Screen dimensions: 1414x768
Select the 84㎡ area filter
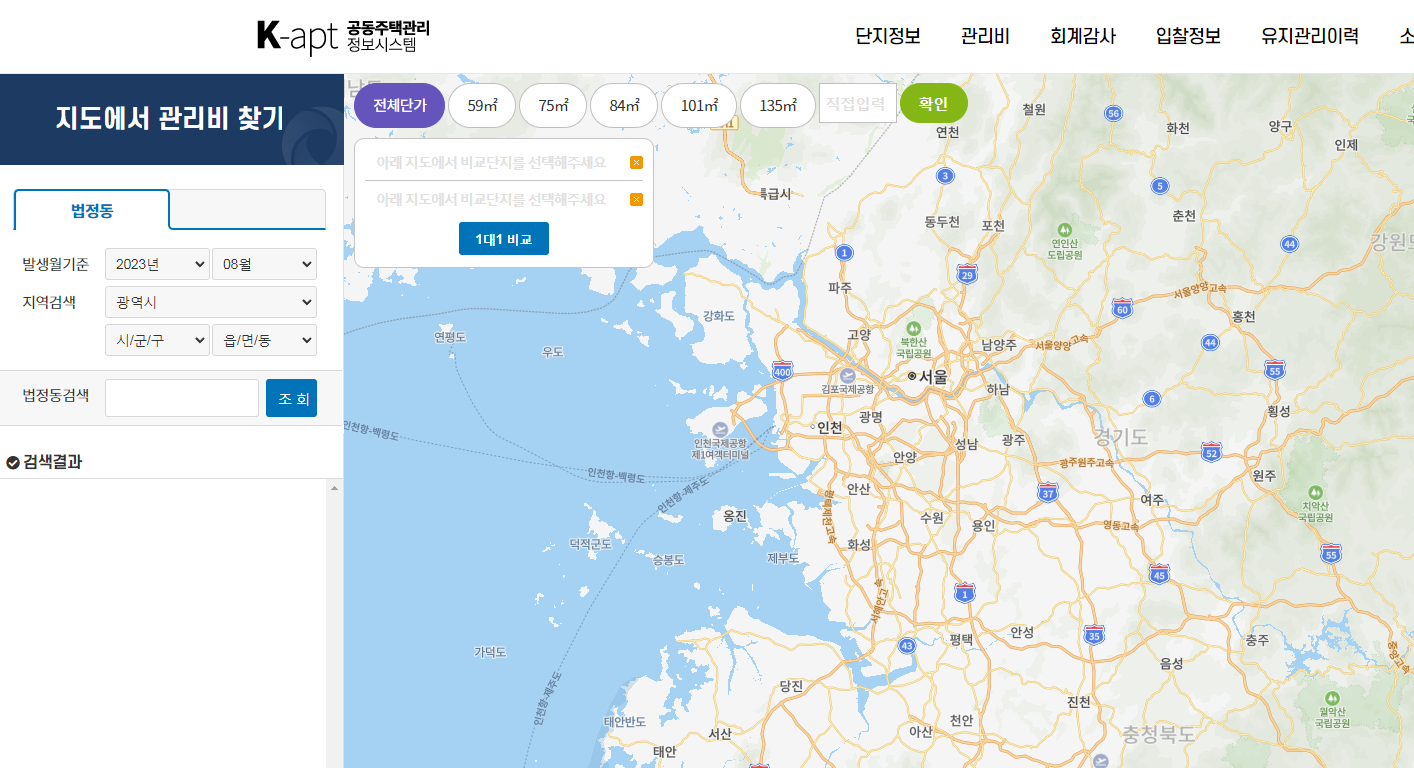pos(624,105)
